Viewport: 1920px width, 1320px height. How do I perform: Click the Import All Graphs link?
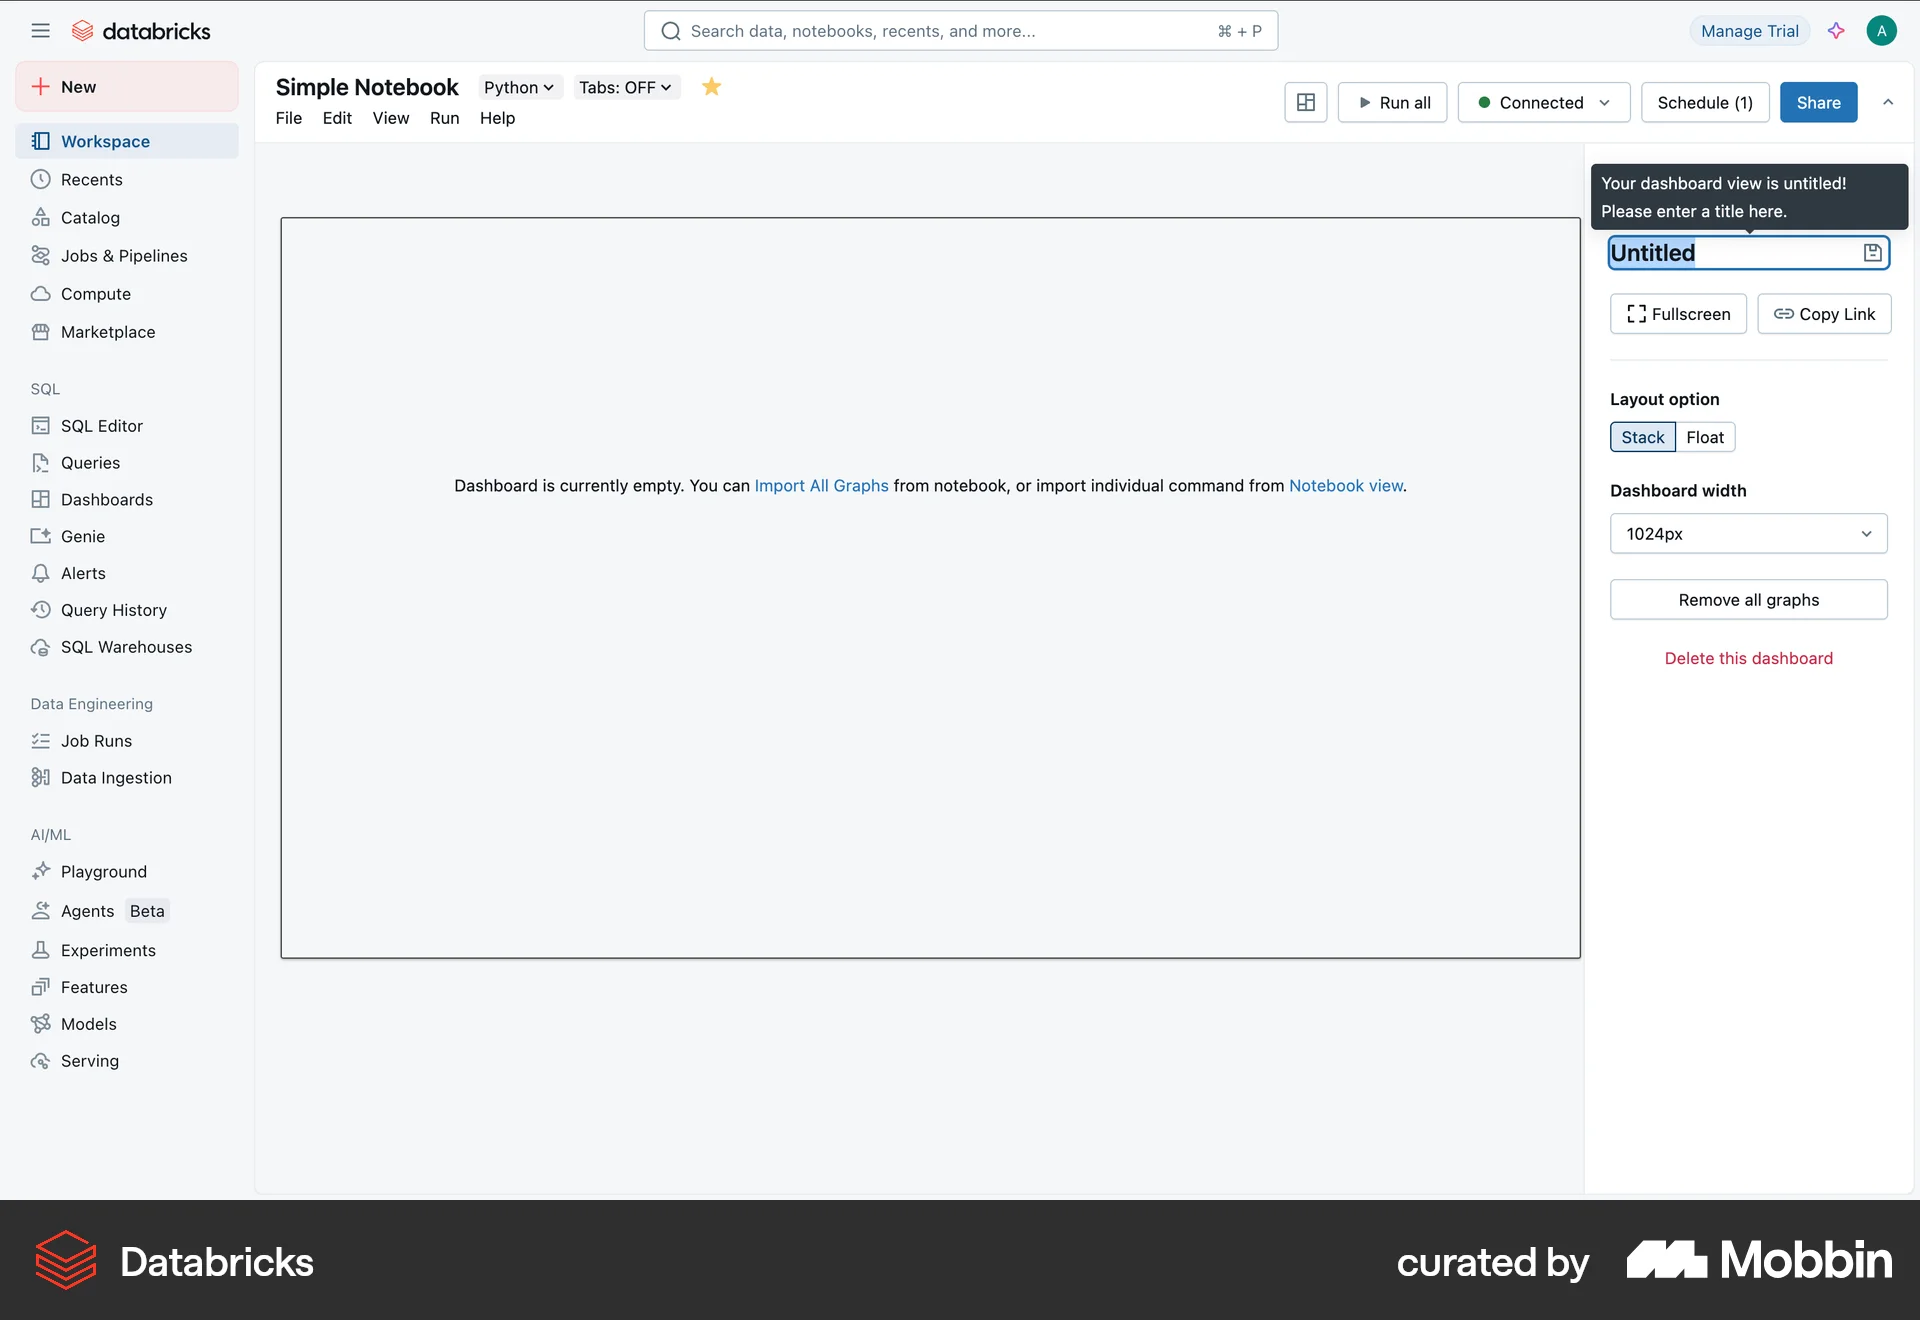click(820, 485)
